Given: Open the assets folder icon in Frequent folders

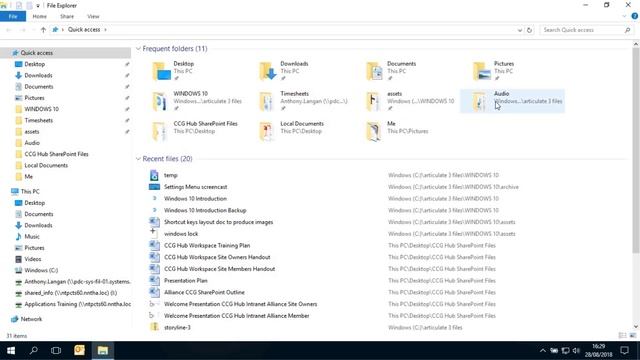Looking at the screenshot, I should click(x=374, y=101).
